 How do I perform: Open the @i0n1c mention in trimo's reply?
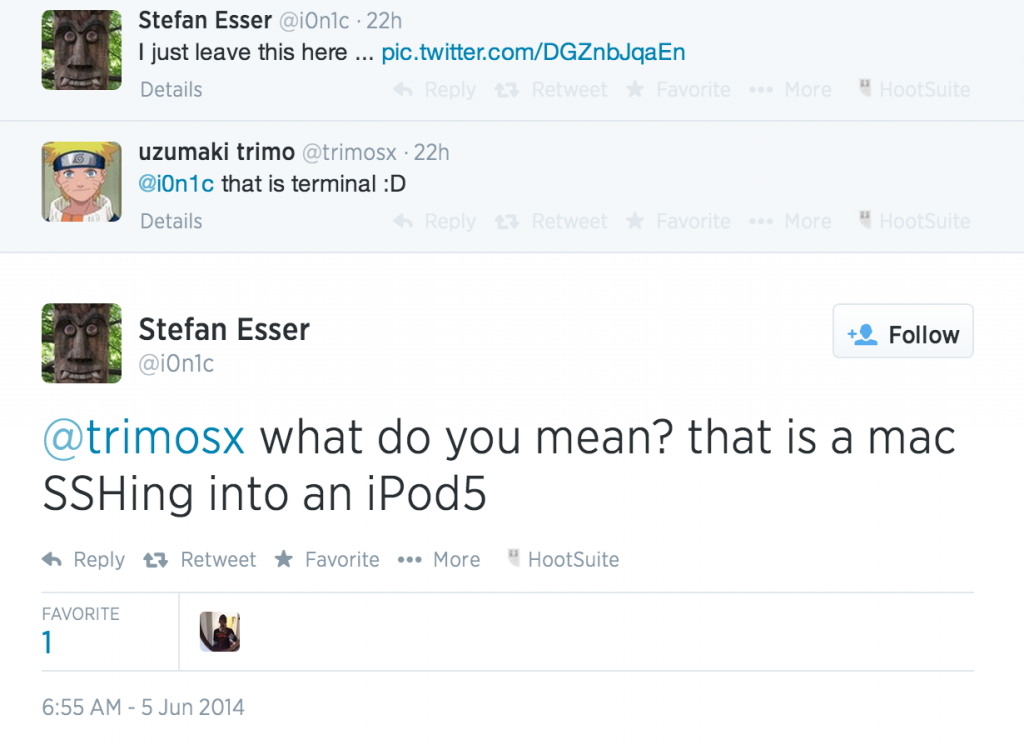(176, 184)
